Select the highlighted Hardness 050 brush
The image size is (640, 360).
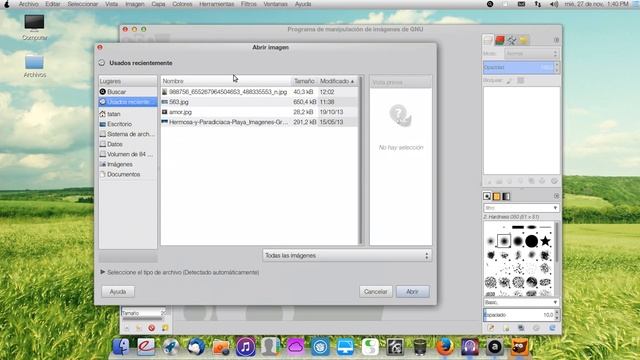click(504, 241)
